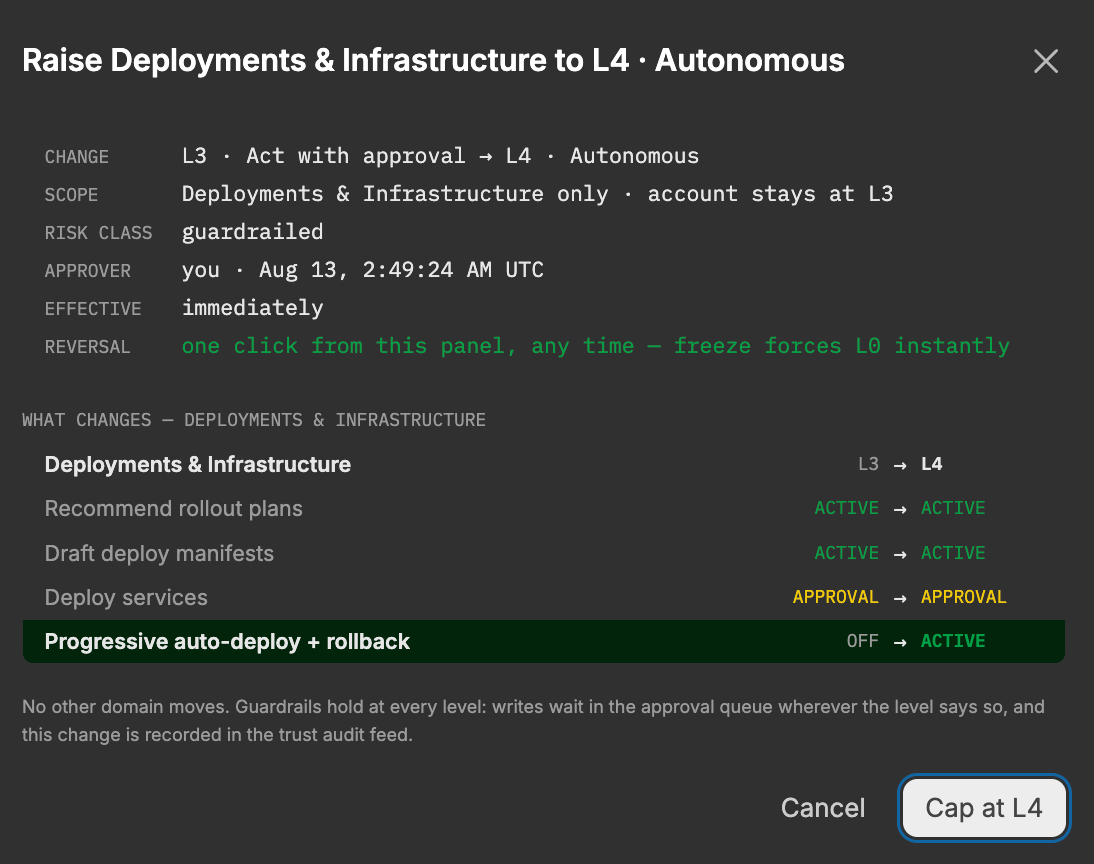Close the Raise Deployments dialog
Screen dimensions: 1094x864
1046,61
